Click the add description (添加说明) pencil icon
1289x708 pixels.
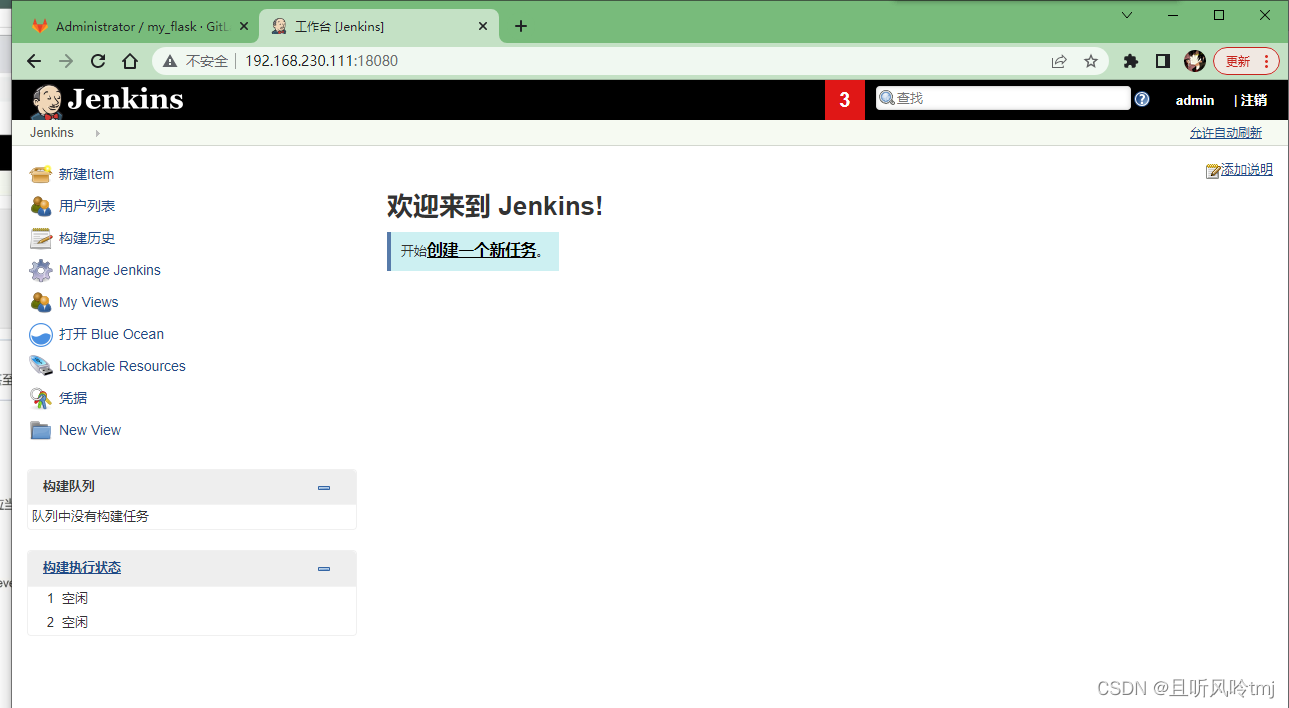click(1213, 171)
